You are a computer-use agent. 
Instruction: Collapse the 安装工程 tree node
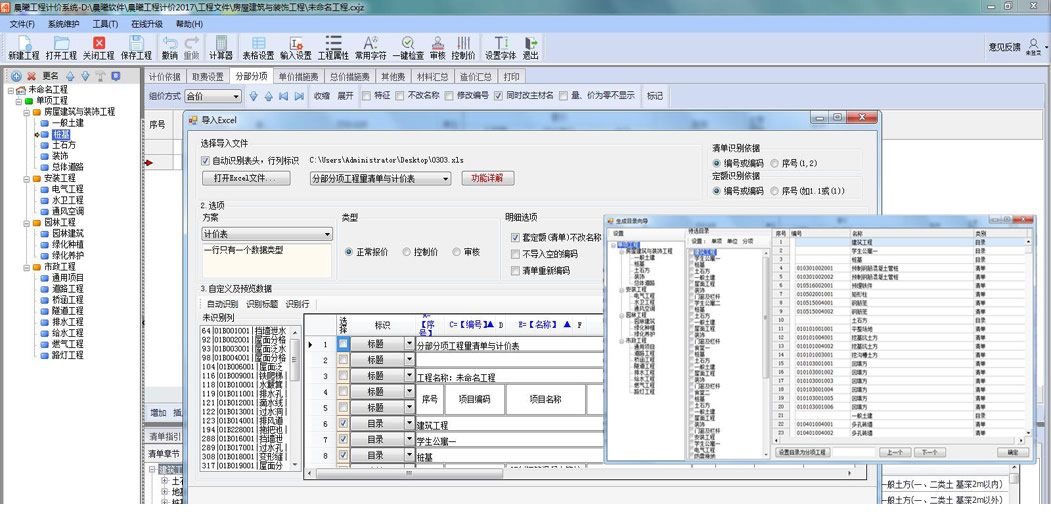[x=26, y=178]
